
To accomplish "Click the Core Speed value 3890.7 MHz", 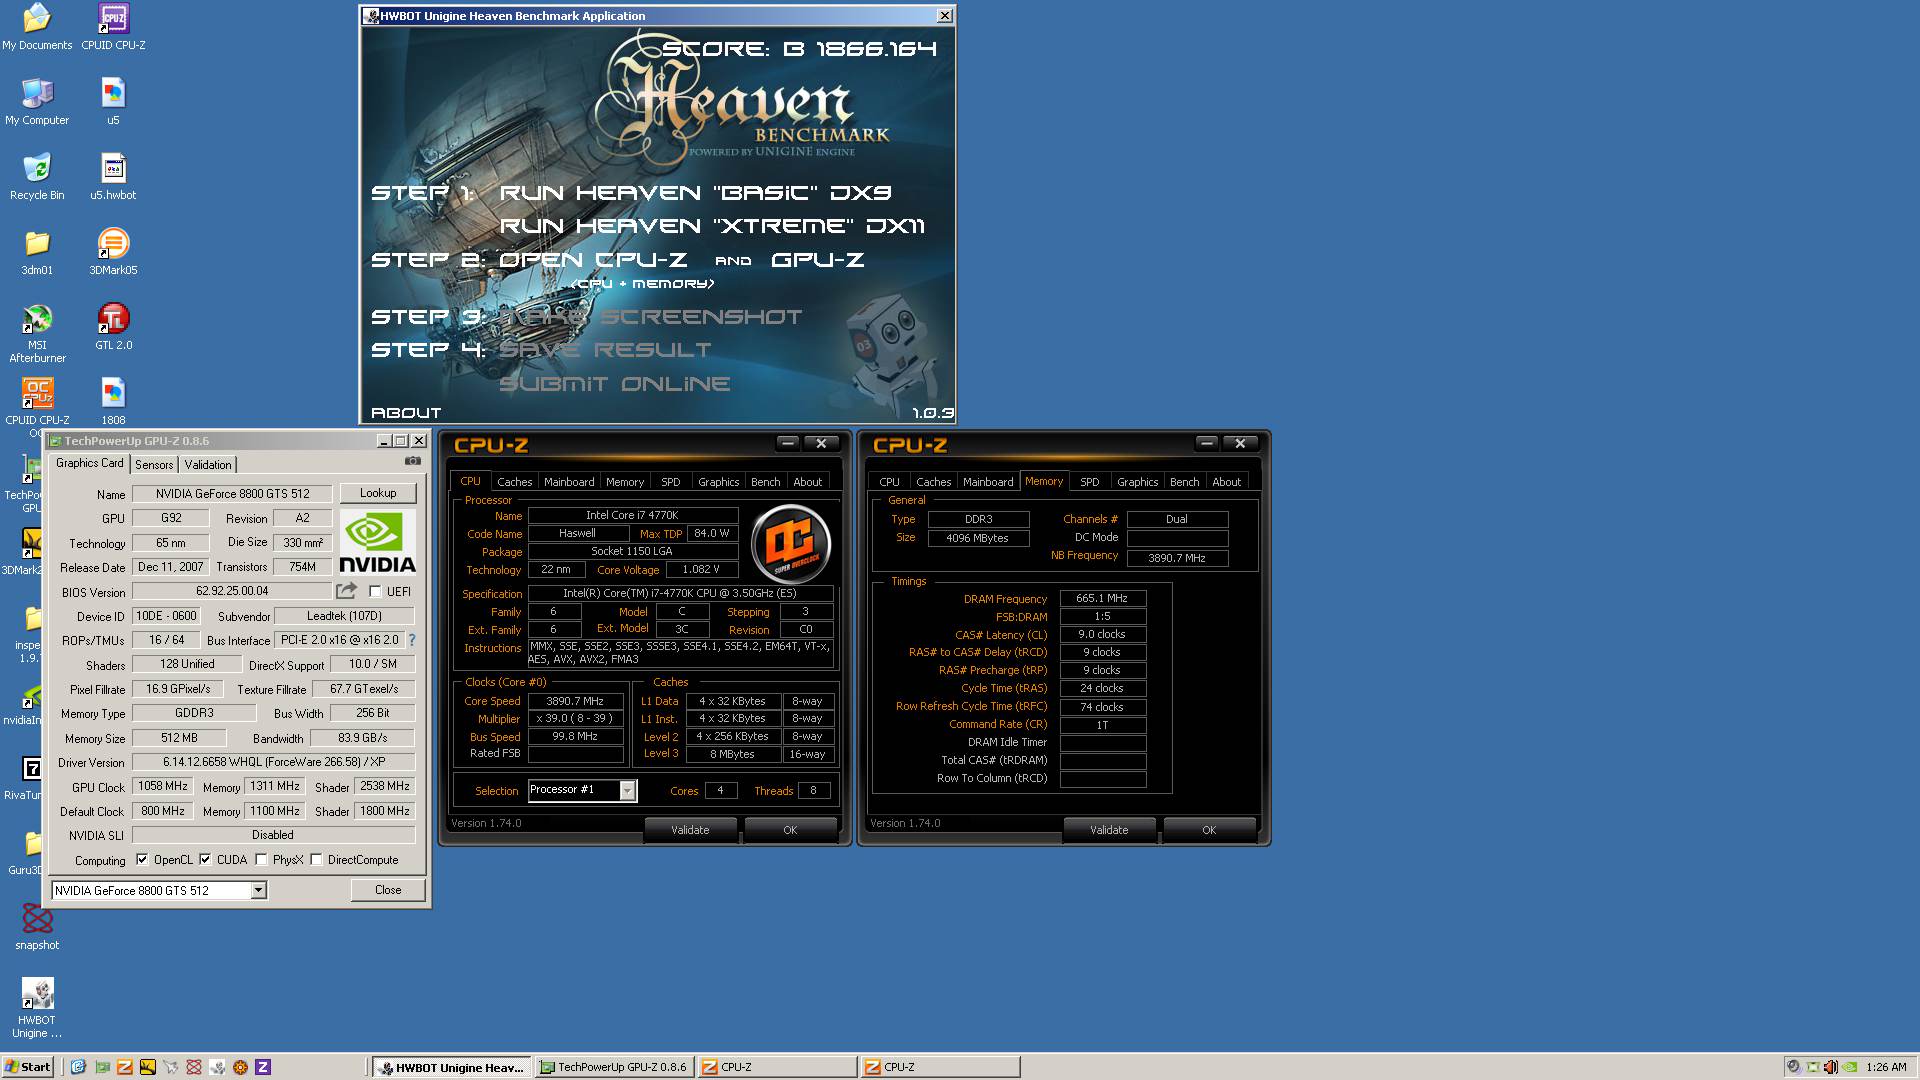I will [575, 701].
